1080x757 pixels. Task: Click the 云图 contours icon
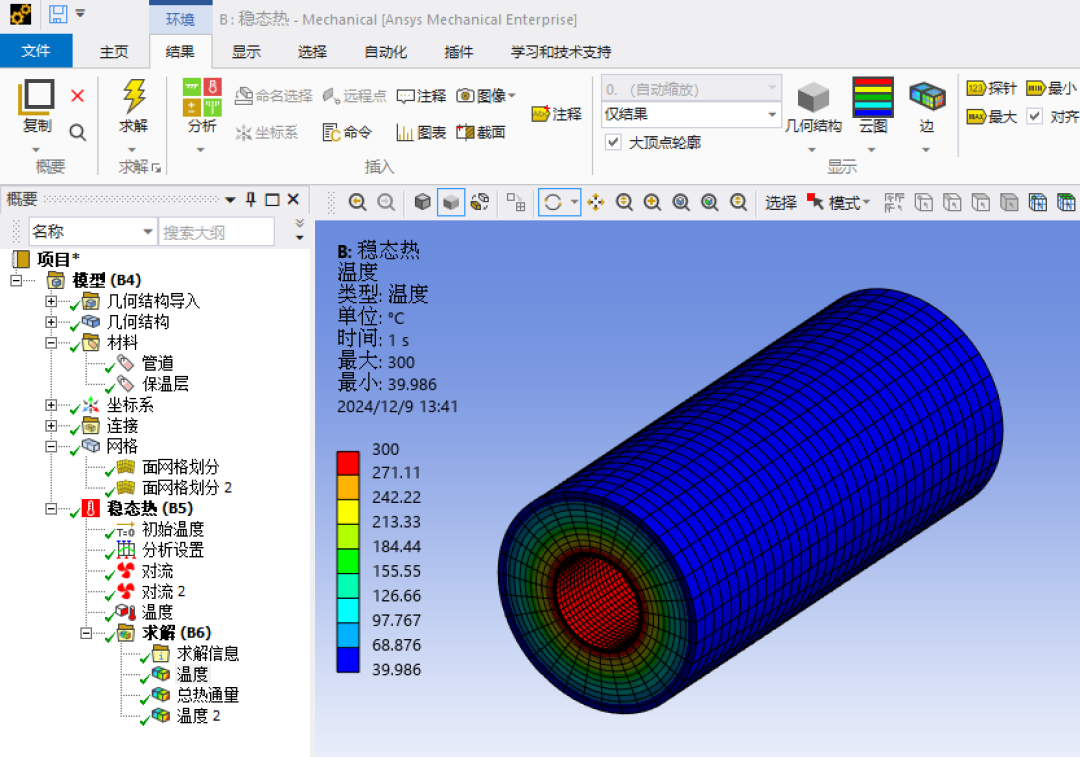[x=873, y=97]
